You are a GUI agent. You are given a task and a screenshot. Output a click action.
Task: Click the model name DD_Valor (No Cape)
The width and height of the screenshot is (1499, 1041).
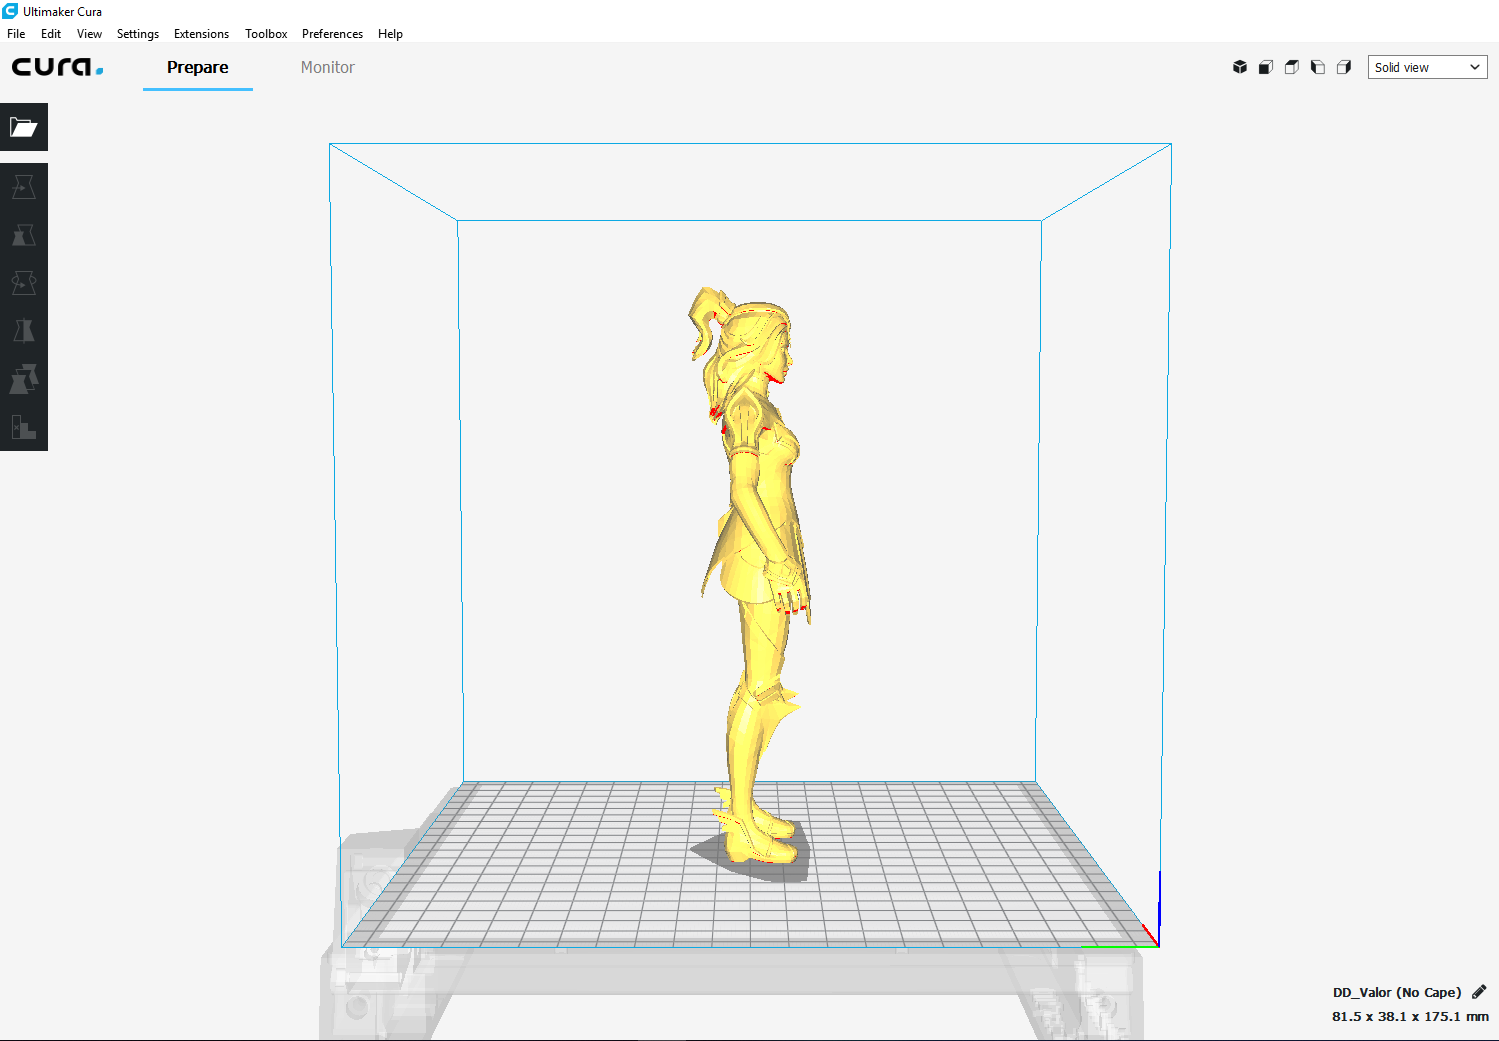[1397, 992]
